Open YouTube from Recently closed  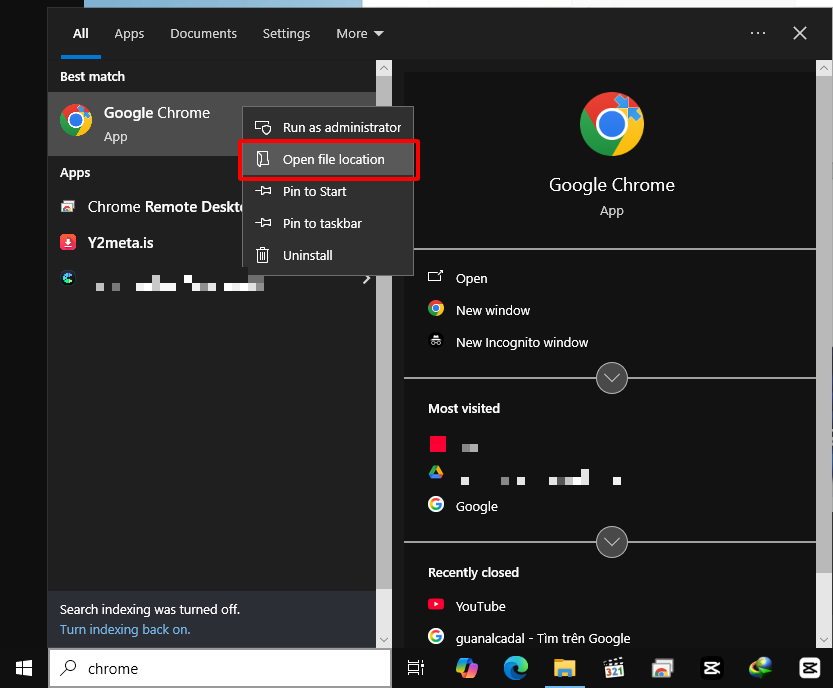[x=481, y=606]
